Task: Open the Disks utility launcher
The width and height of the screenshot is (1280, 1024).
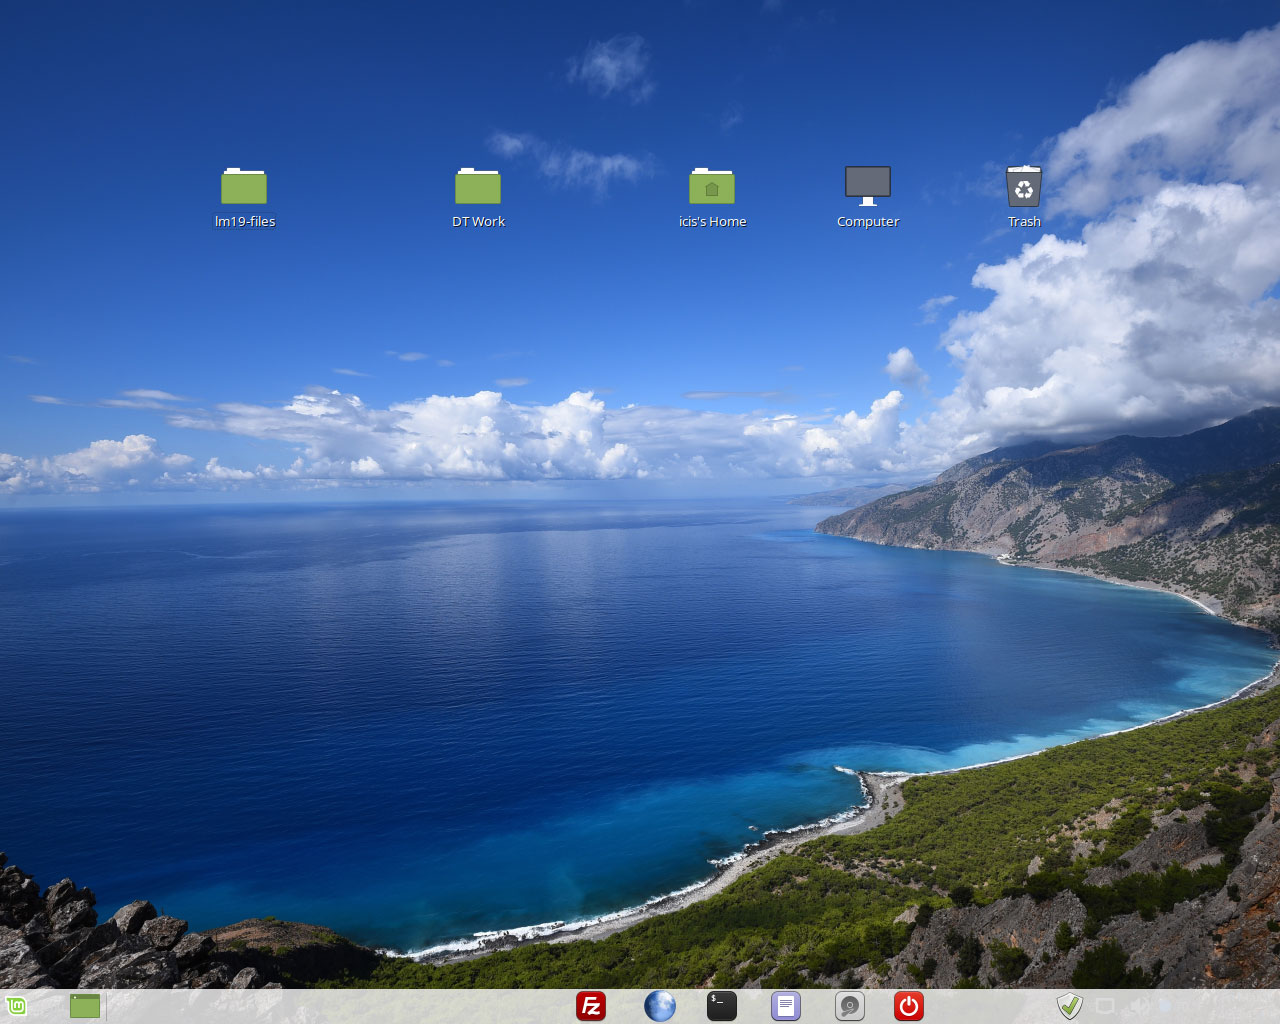Action: 849,1006
